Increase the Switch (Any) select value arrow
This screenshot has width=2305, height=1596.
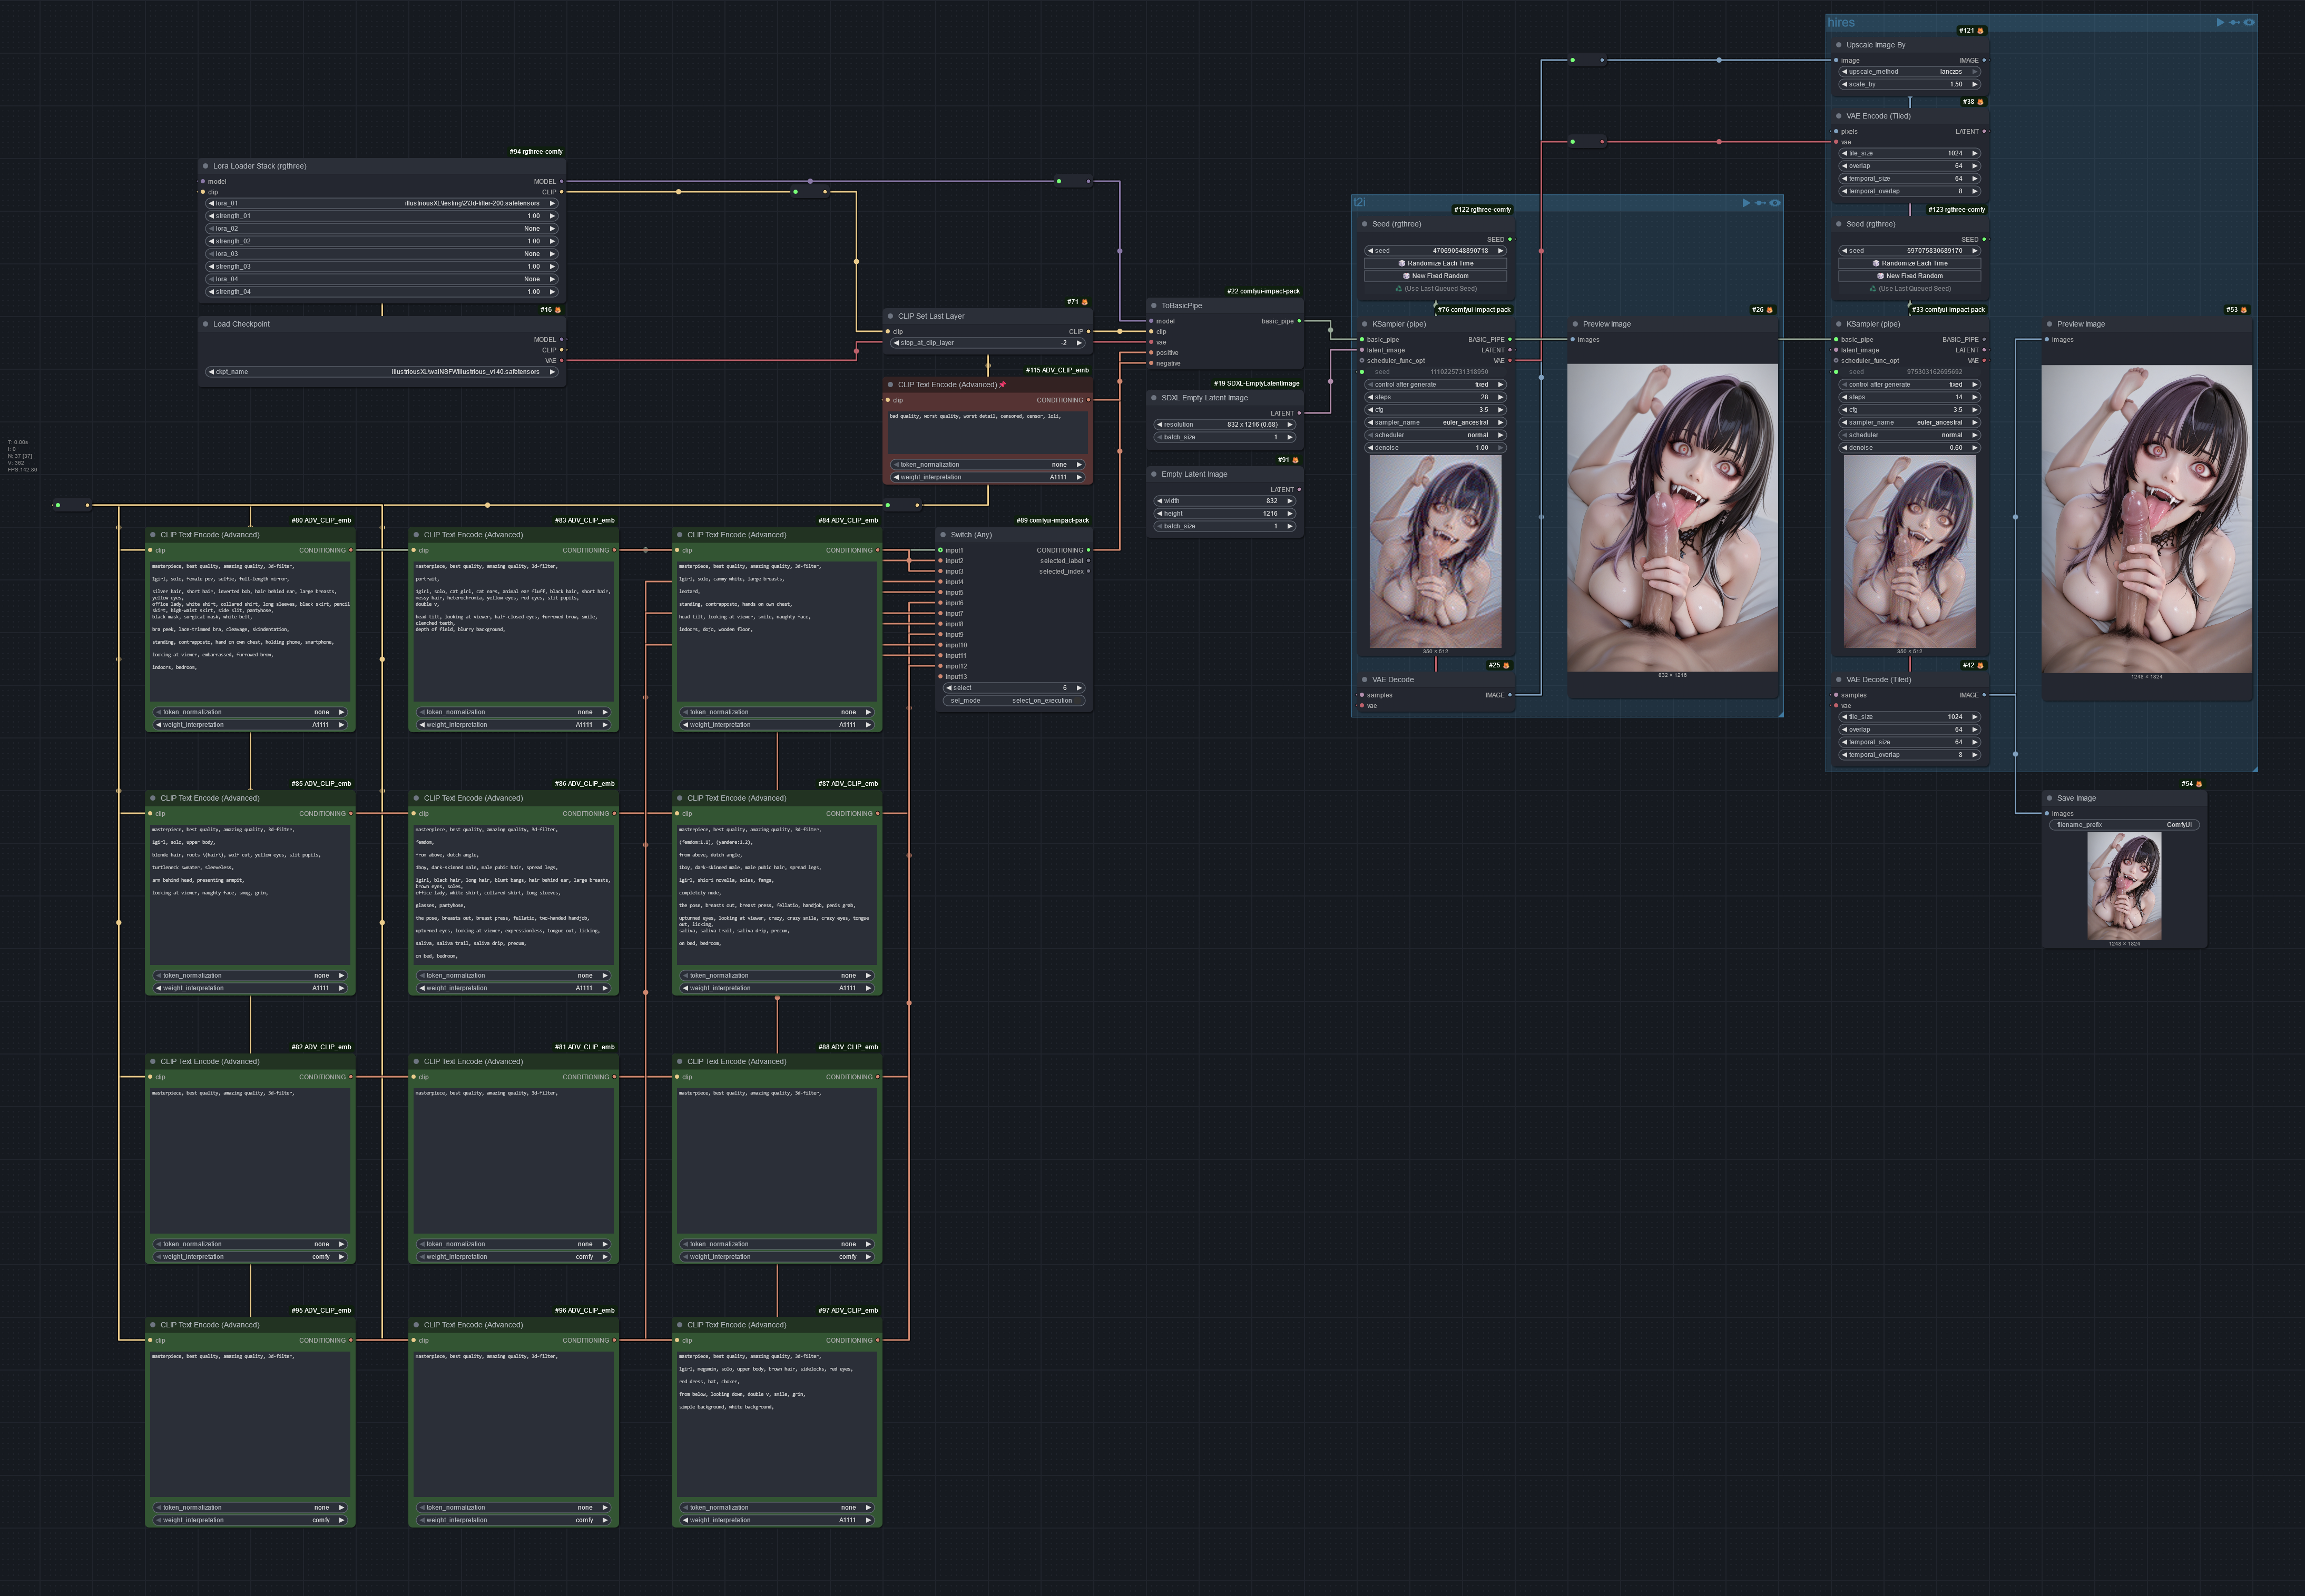coord(1079,688)
